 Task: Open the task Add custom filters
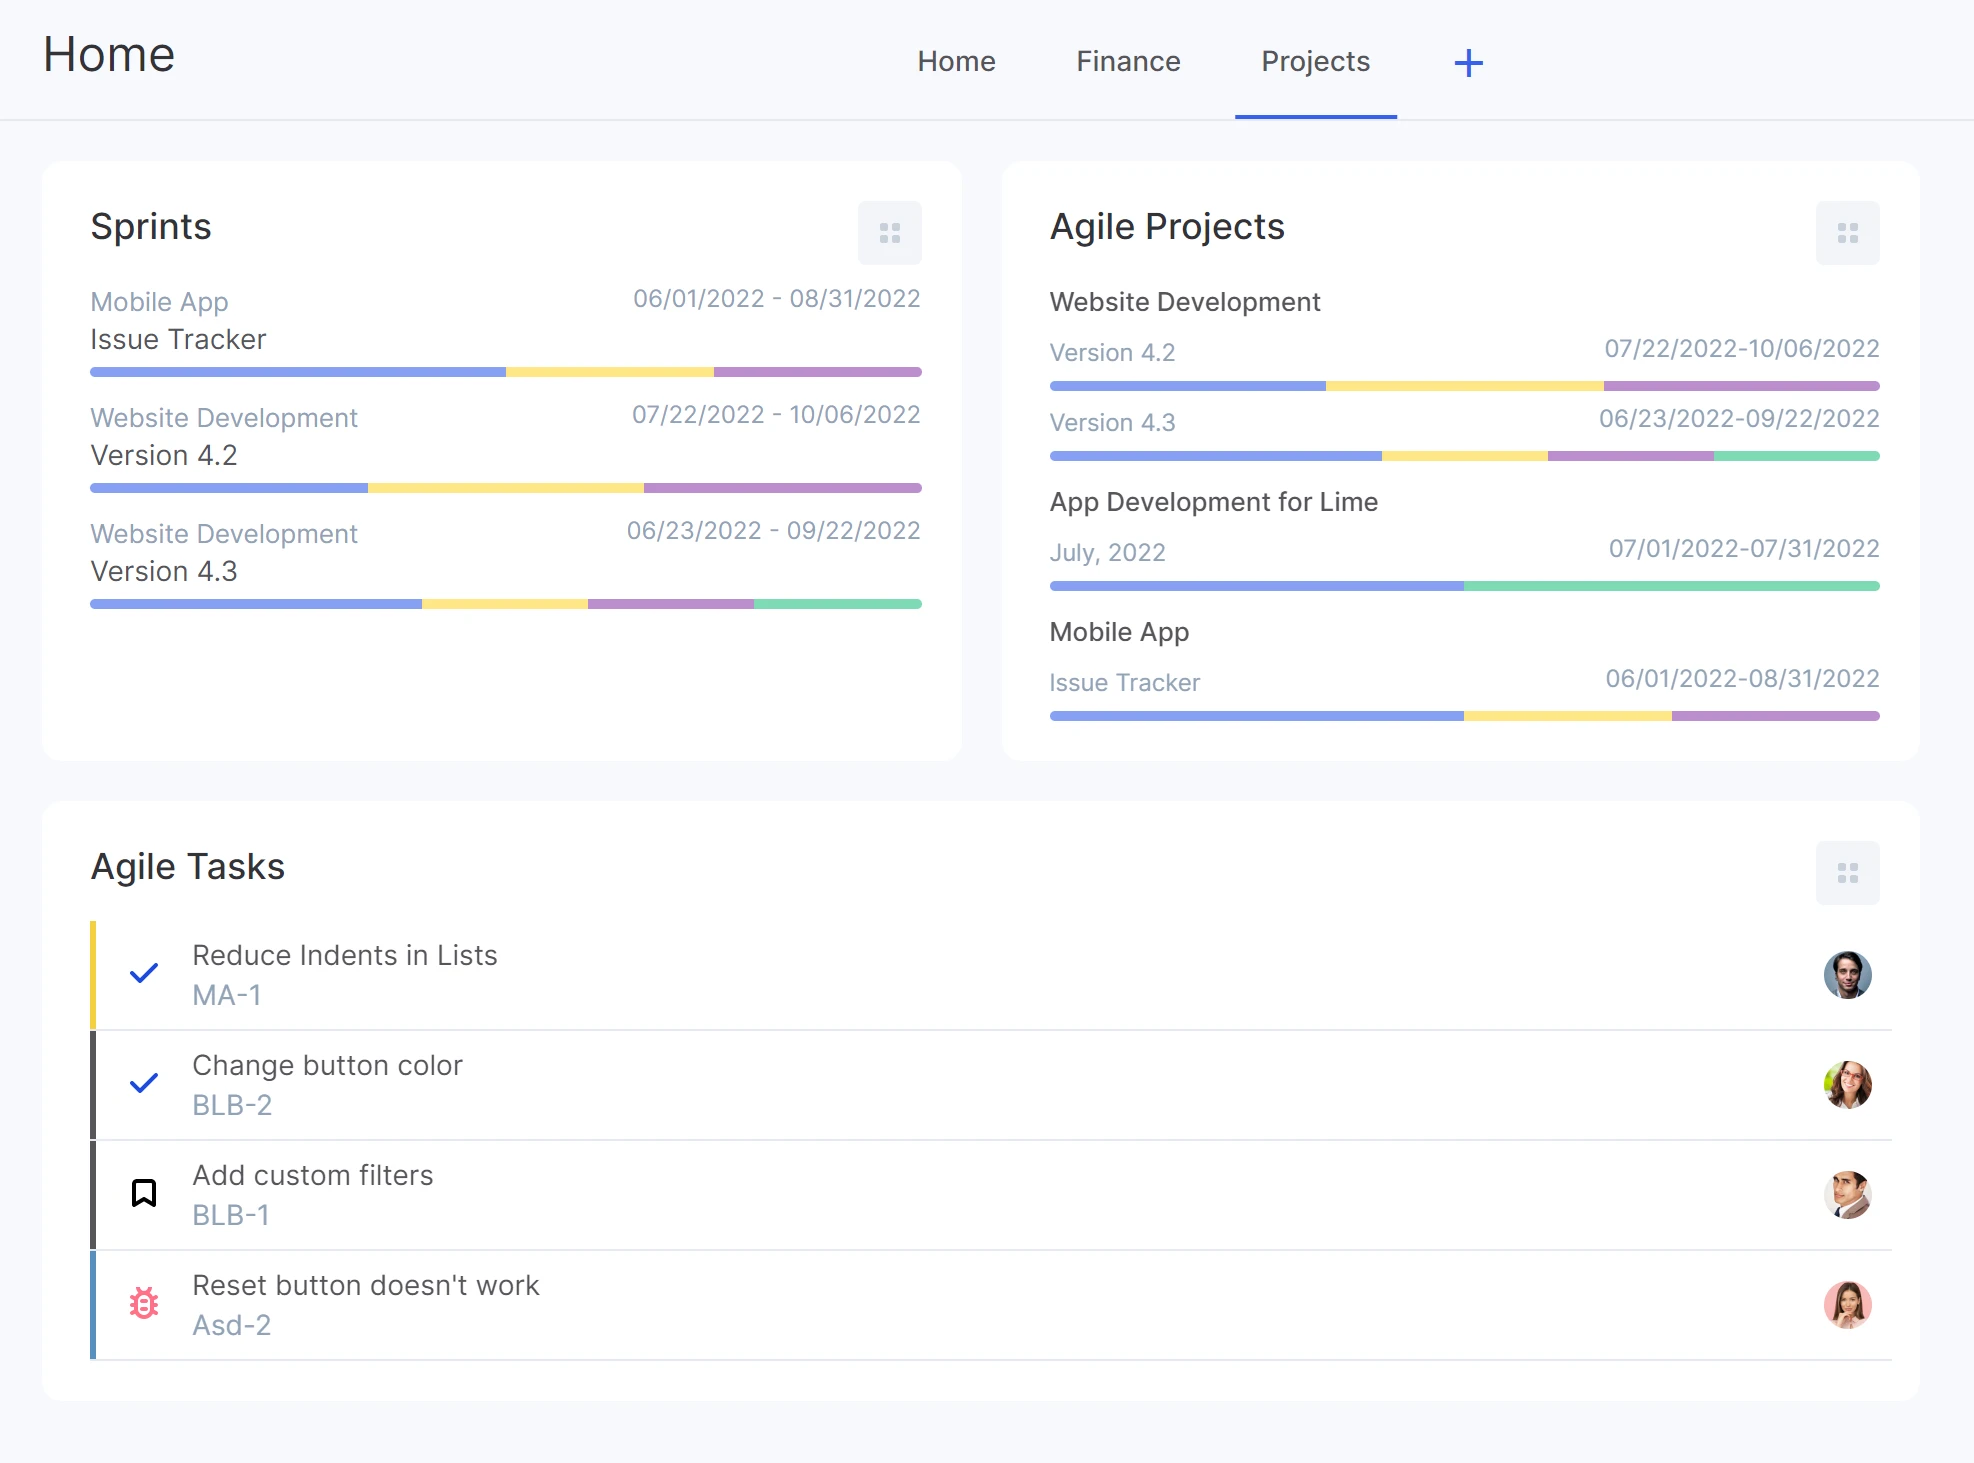[x=313, y=1175]
